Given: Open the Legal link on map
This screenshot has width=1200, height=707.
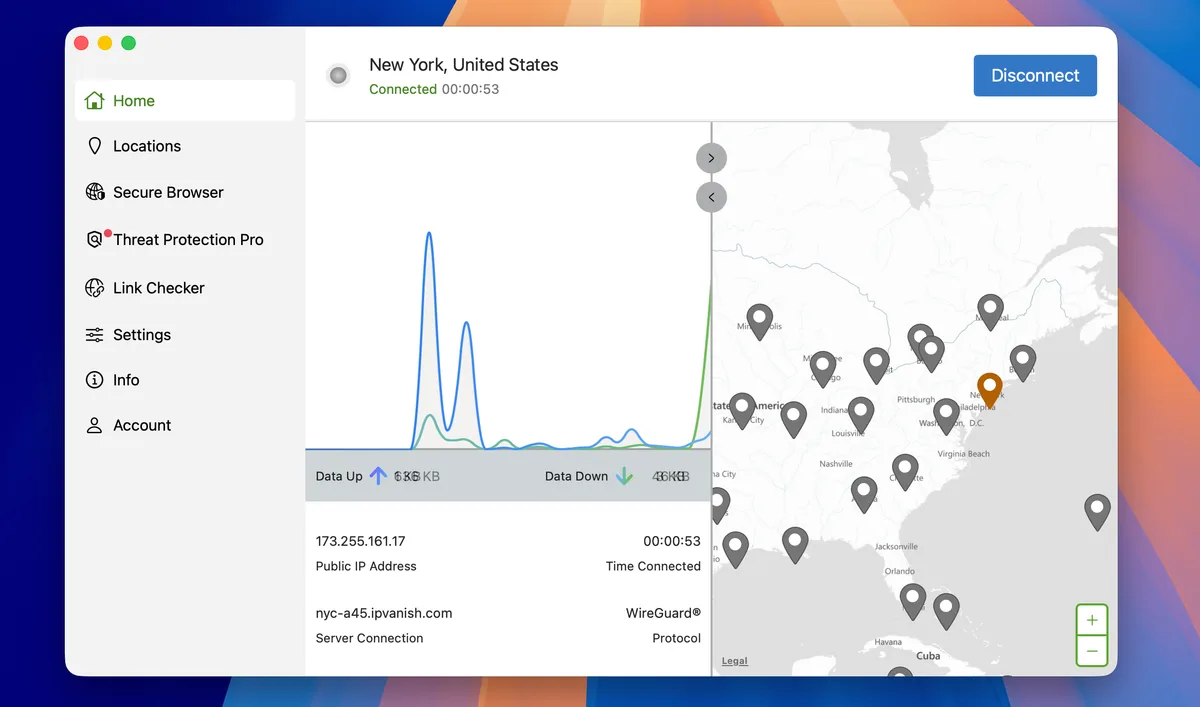Looking at the screenshot, I should coord(735,661).
